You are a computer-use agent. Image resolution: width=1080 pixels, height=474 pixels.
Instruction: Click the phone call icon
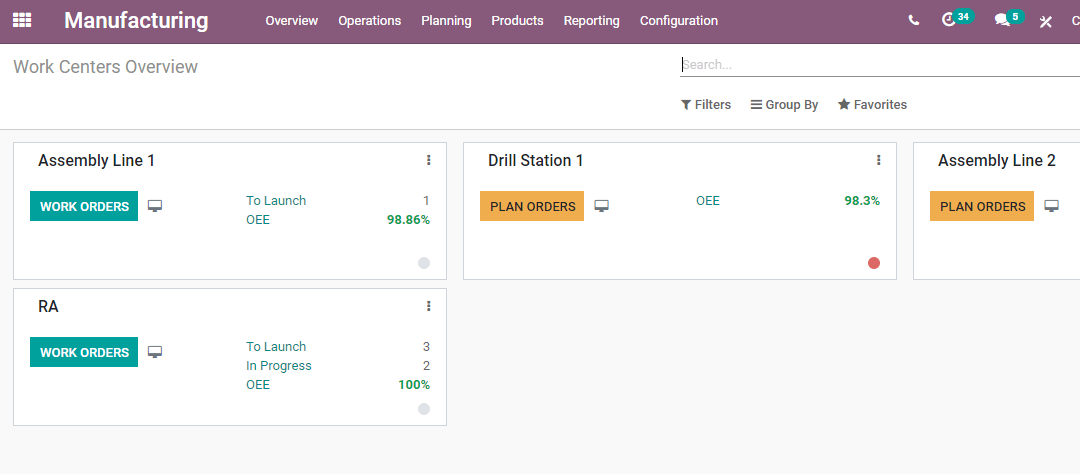913,20
